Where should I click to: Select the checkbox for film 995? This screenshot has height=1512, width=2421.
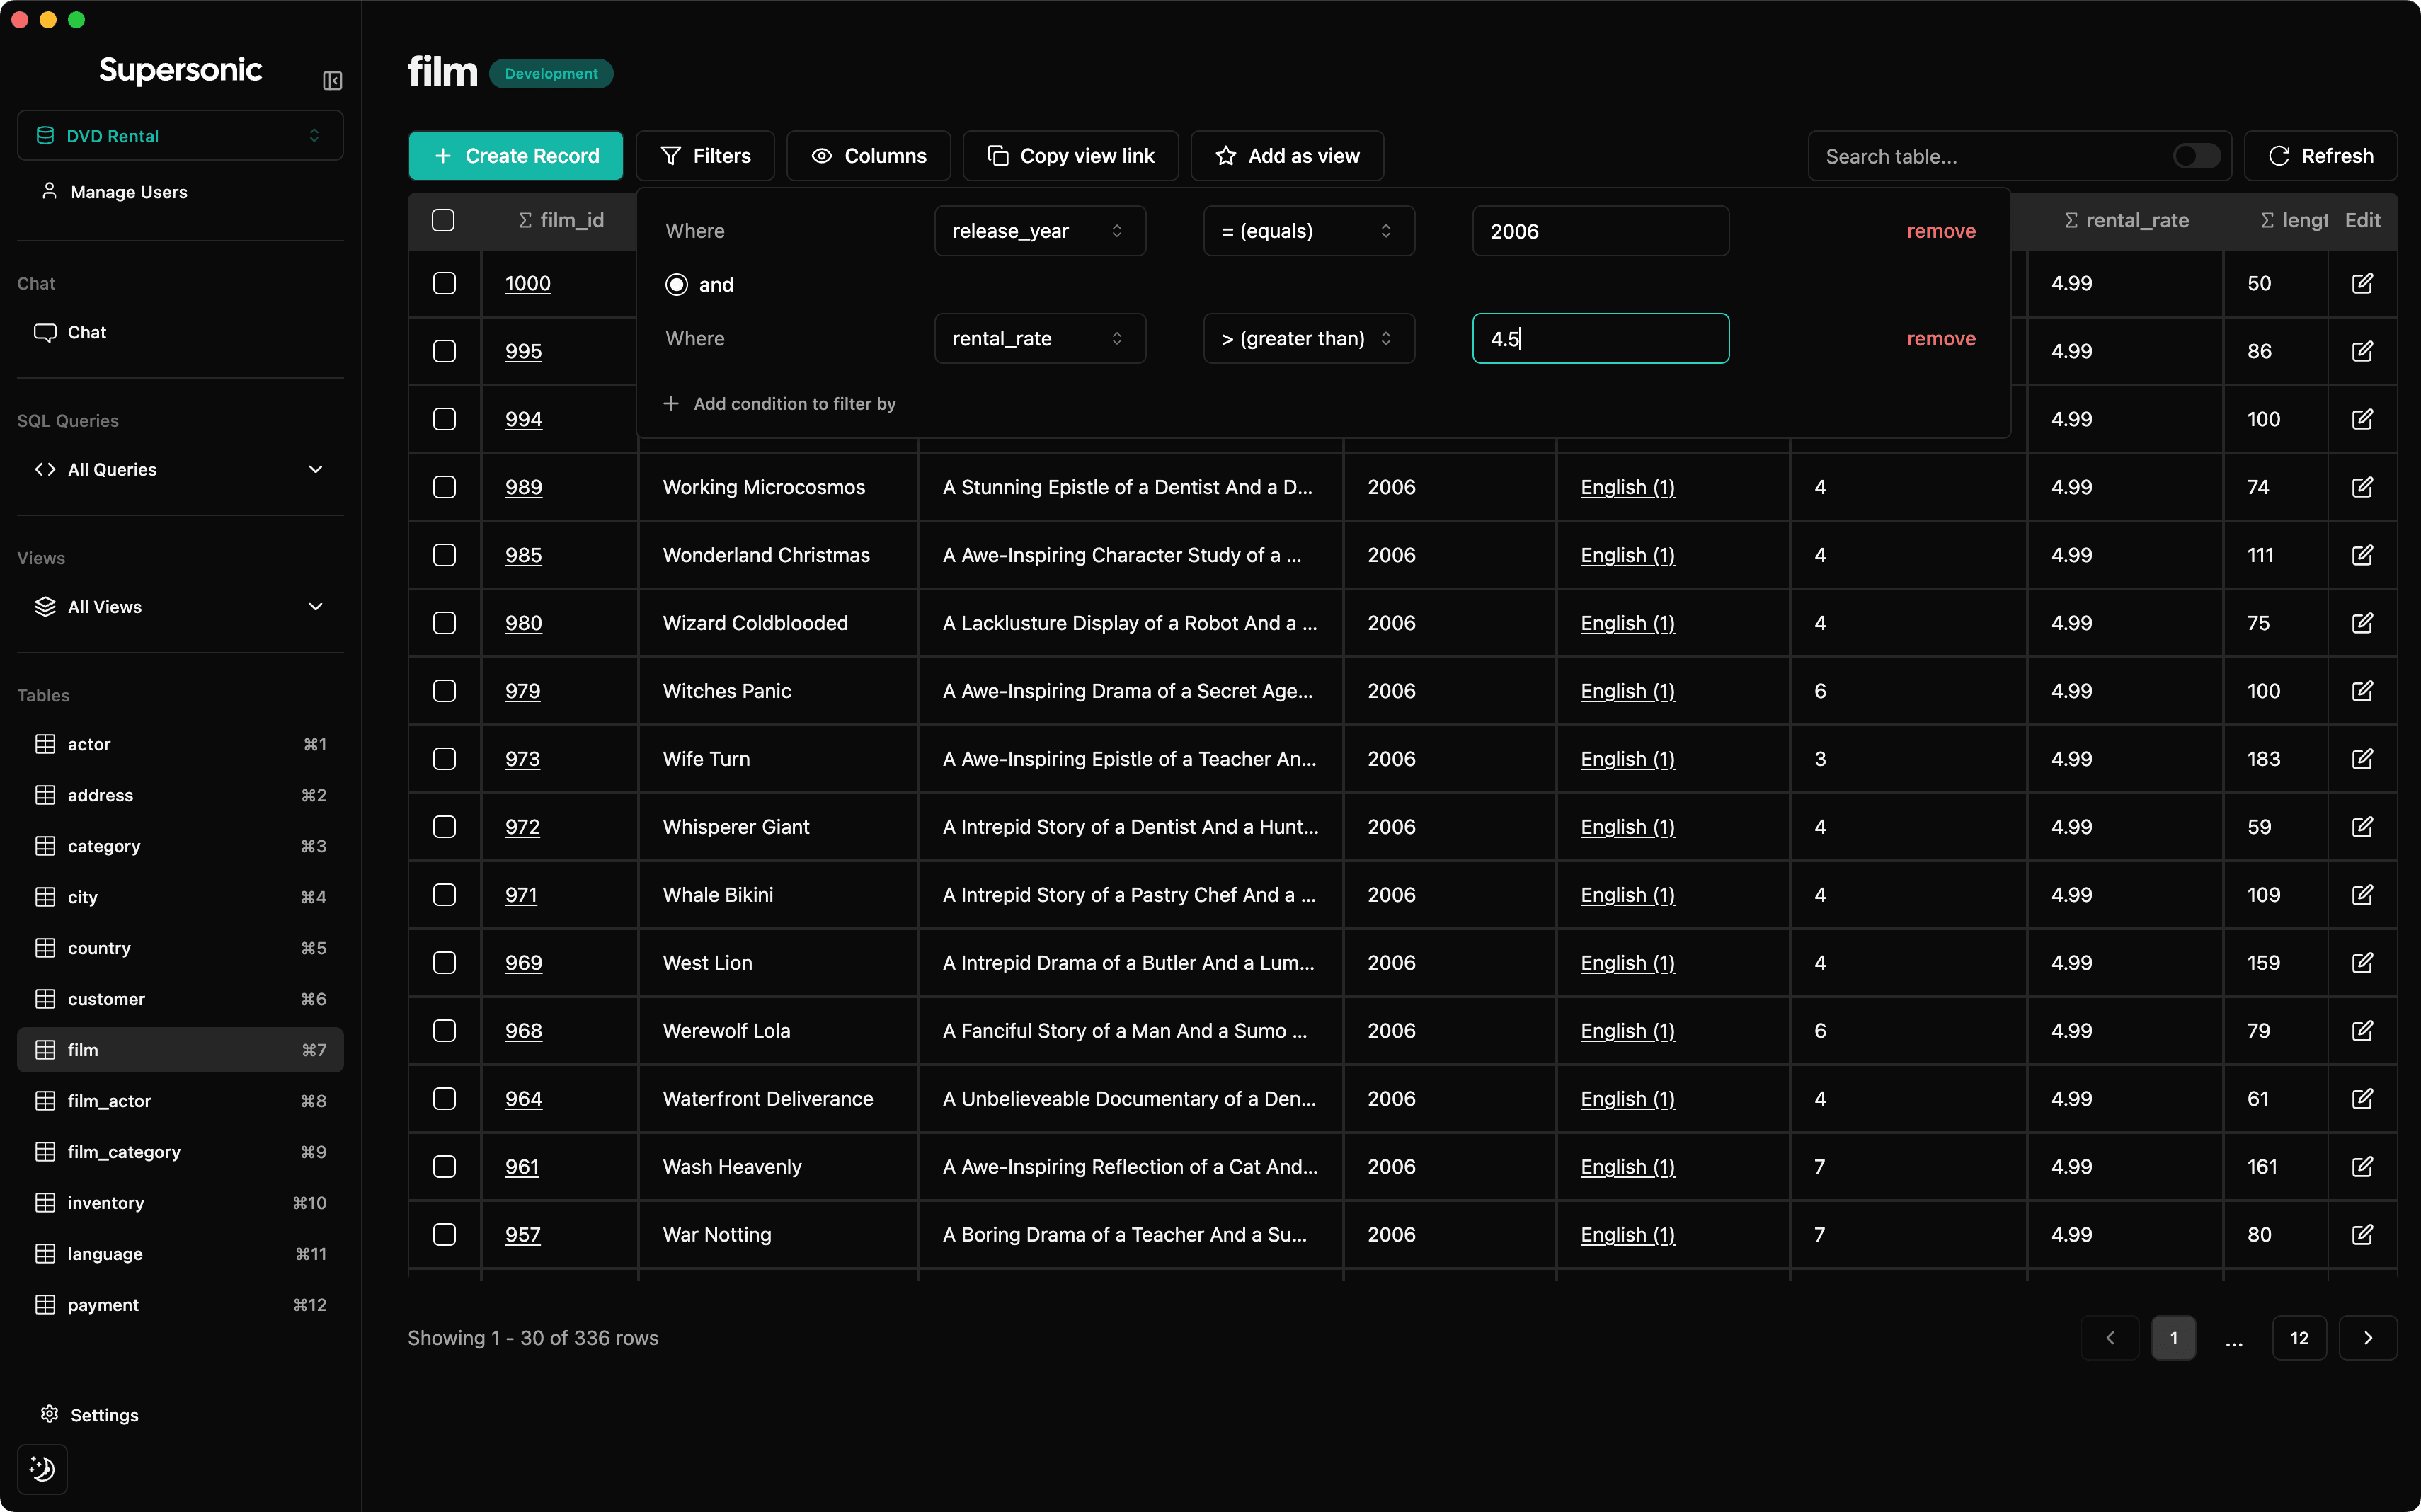pyautogui.click(x=444, y=351)
